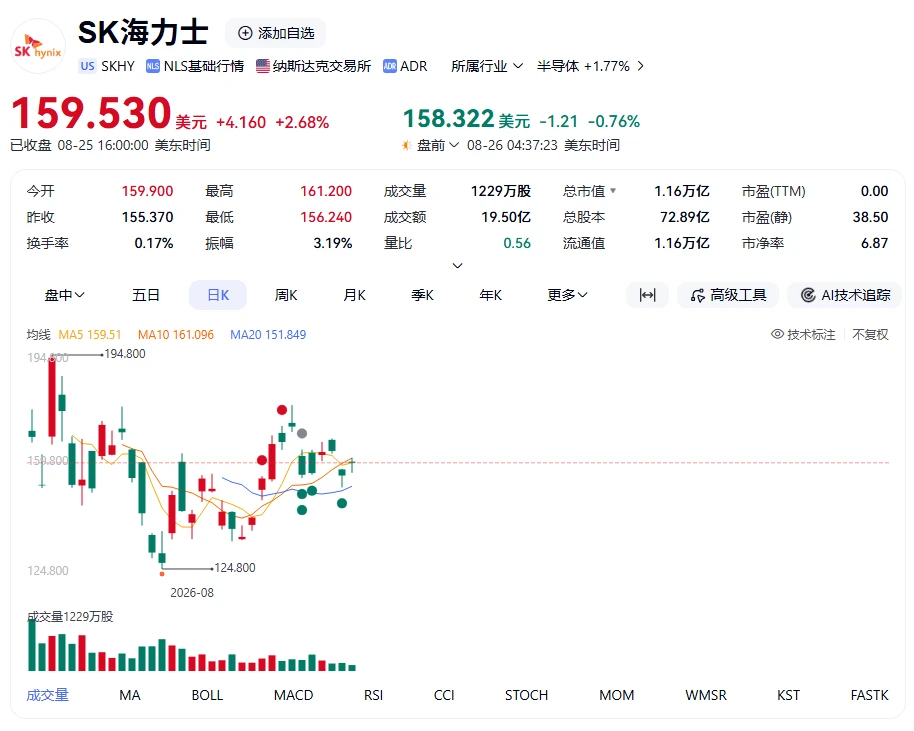The height and width of the screenshot is (731, 914).
Task: Switch to the 季K chart tab
Action: (423, 295)
